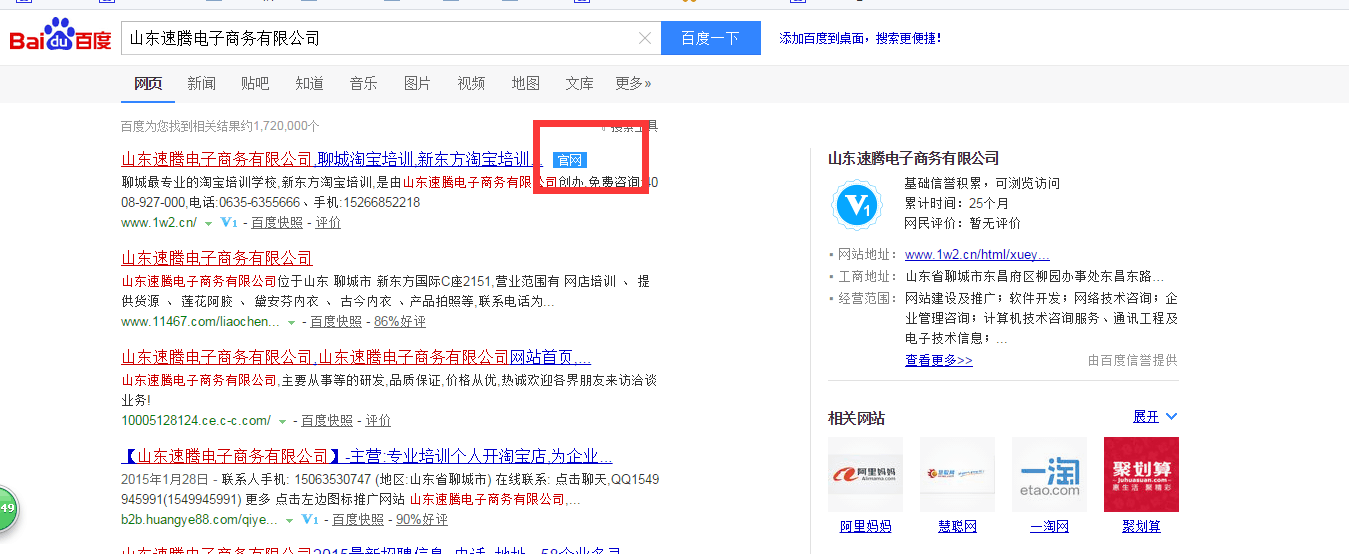Switch to the 视频 tab
This screenshot has width=1349, height=554.
[471, 83]
